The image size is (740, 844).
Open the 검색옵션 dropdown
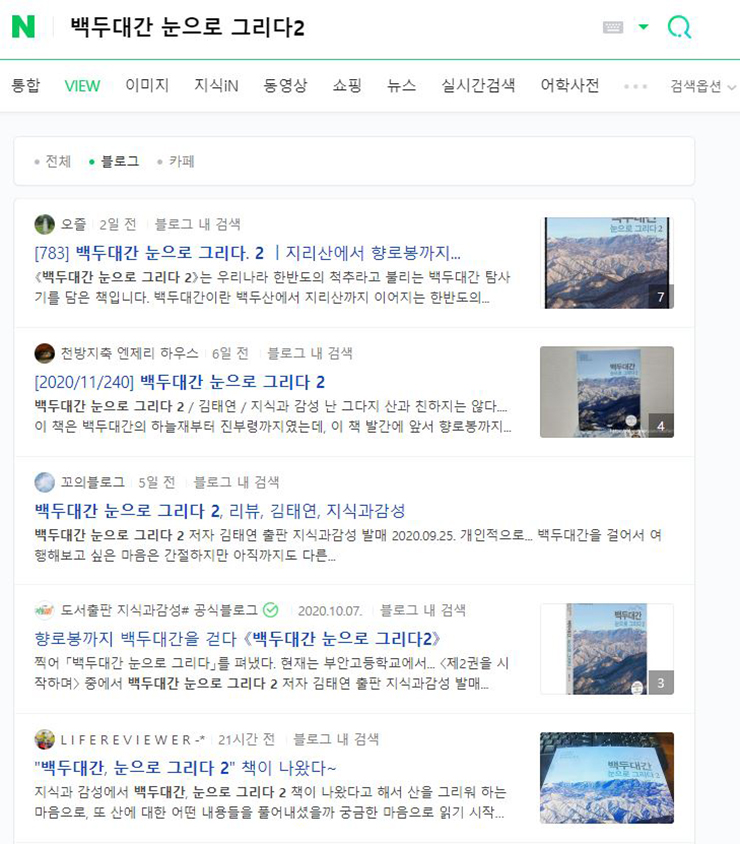(x=702, y=86)
